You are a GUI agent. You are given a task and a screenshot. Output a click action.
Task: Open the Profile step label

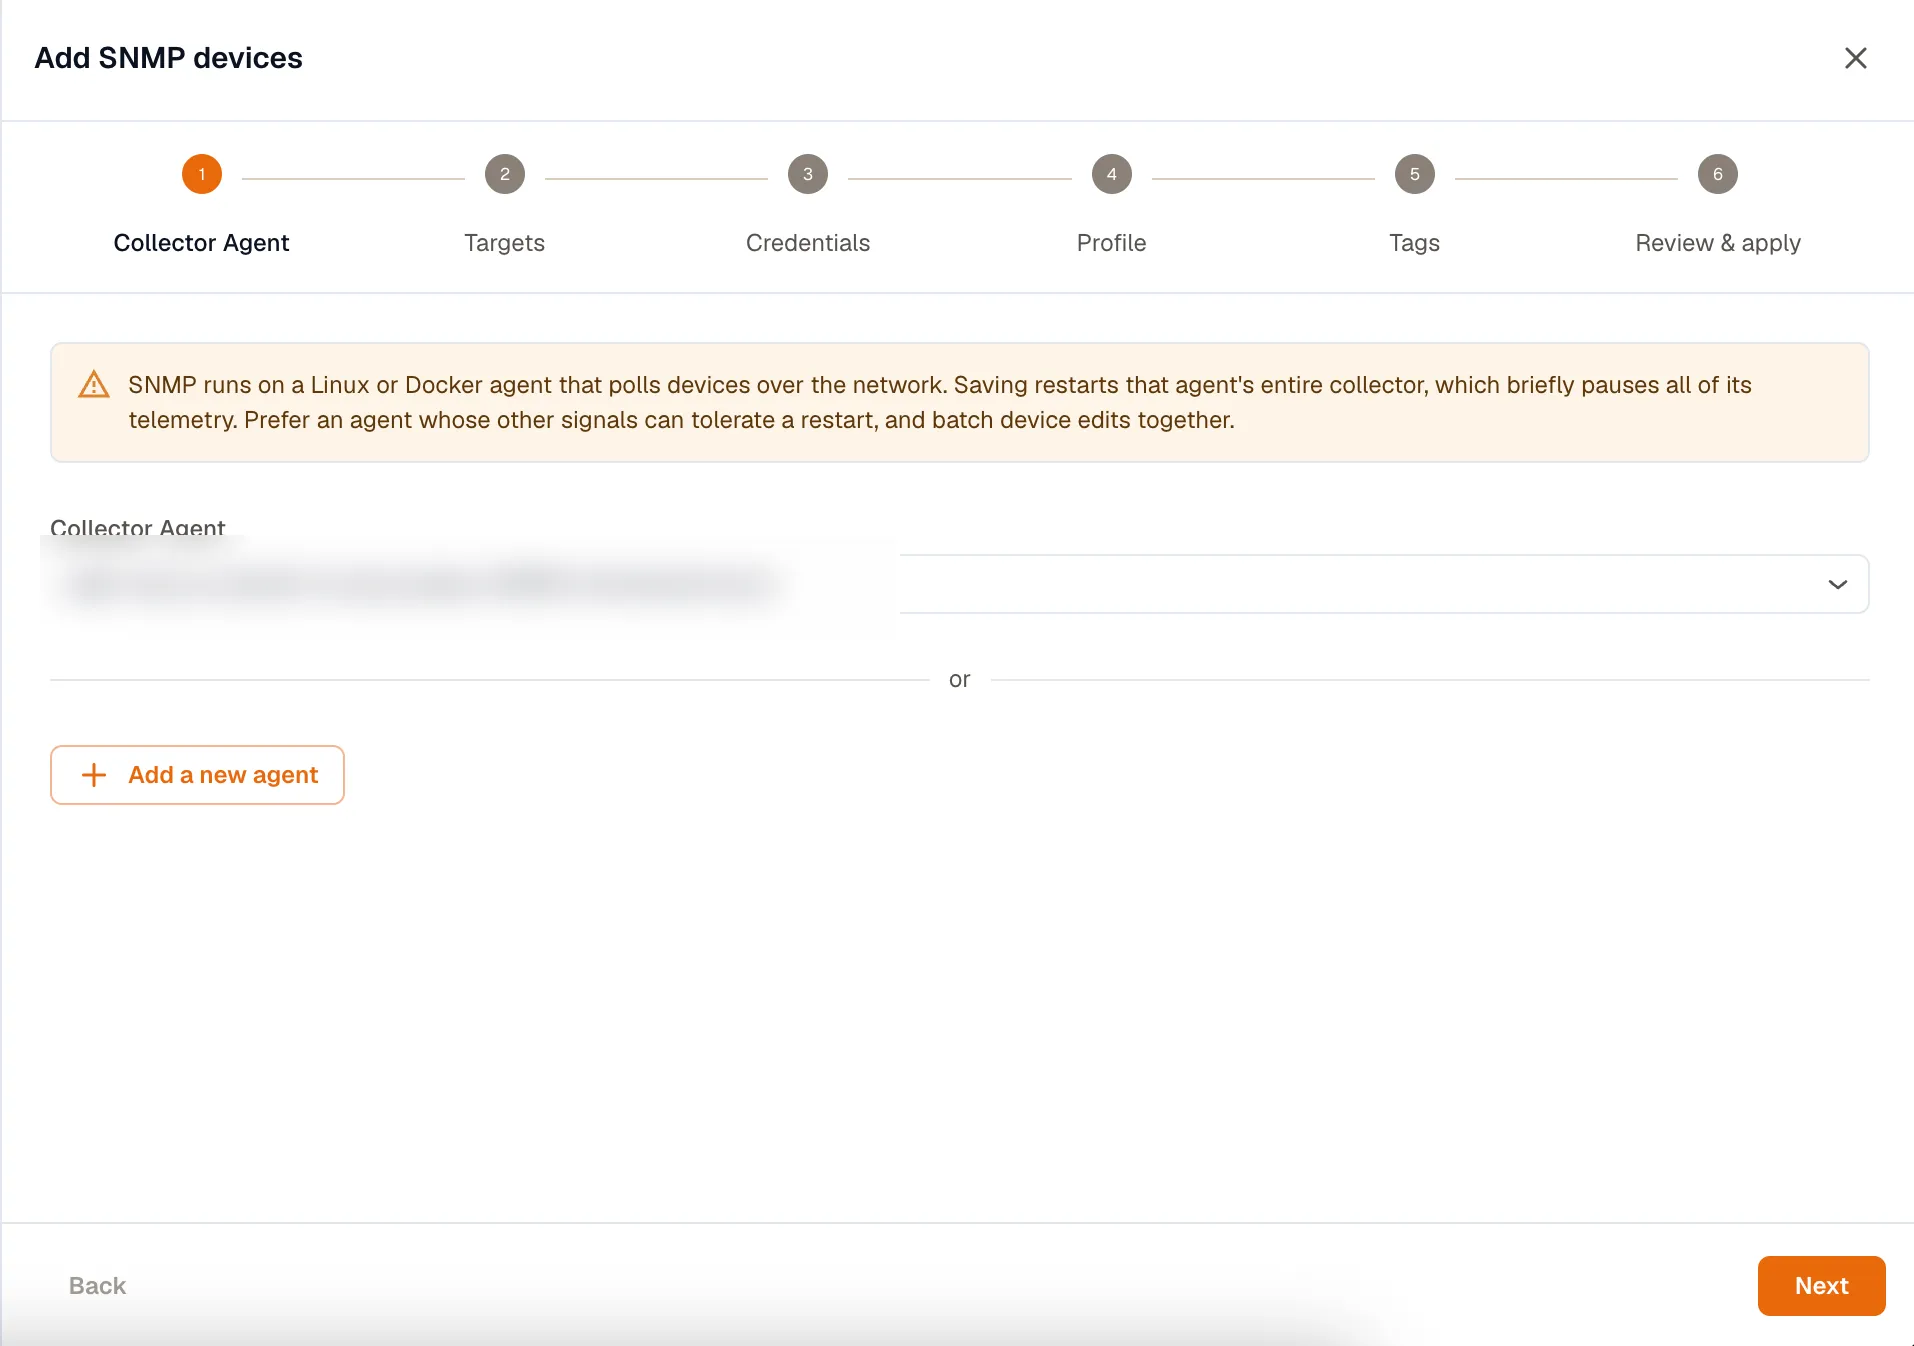(1111, 243)
